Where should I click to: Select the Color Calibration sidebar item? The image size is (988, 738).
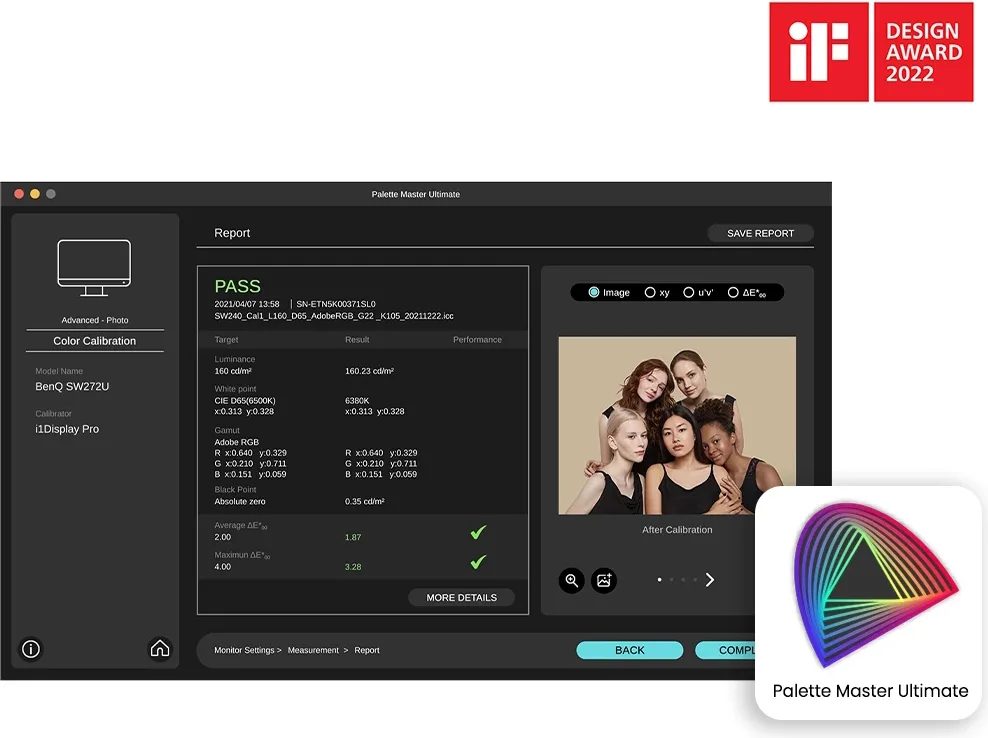[95, 341]
